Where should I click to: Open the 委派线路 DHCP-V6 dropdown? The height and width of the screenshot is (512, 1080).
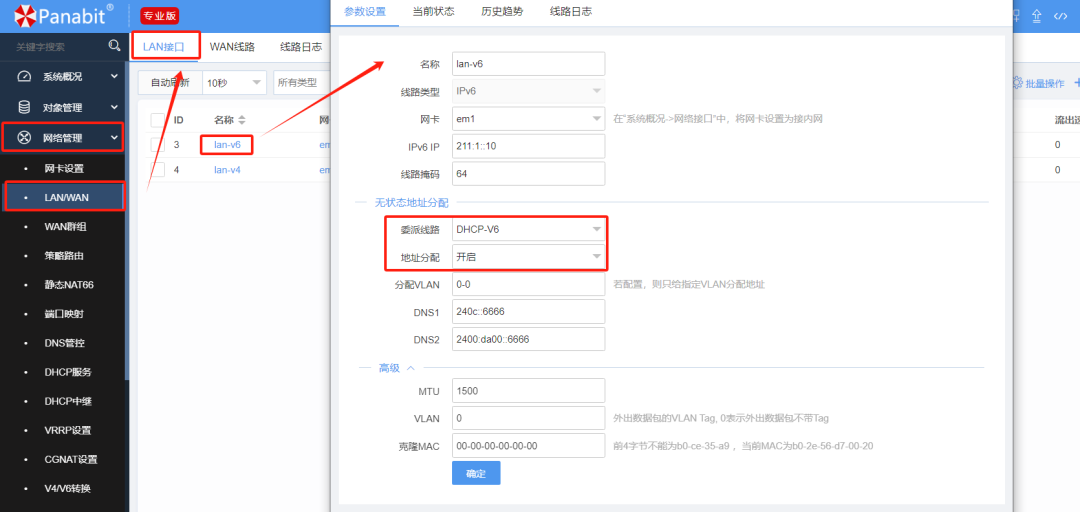pos(528,229)
